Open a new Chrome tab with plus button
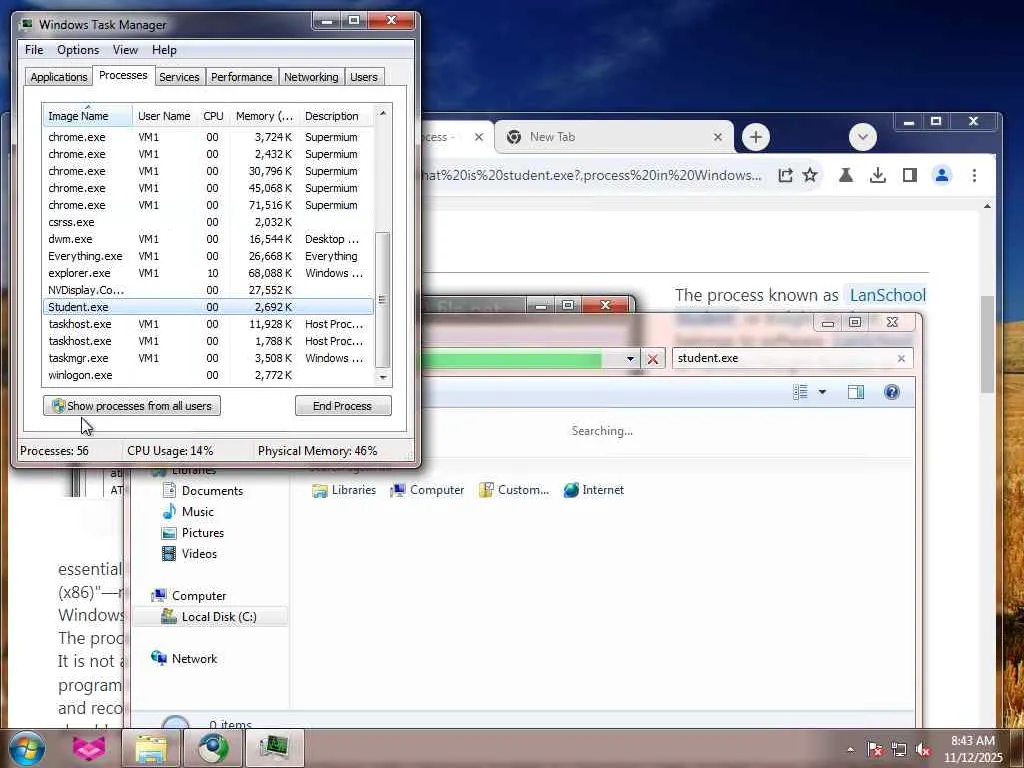Image resolution: width=1024 pixels, height=768 pixels. click(x=756, y=137)
